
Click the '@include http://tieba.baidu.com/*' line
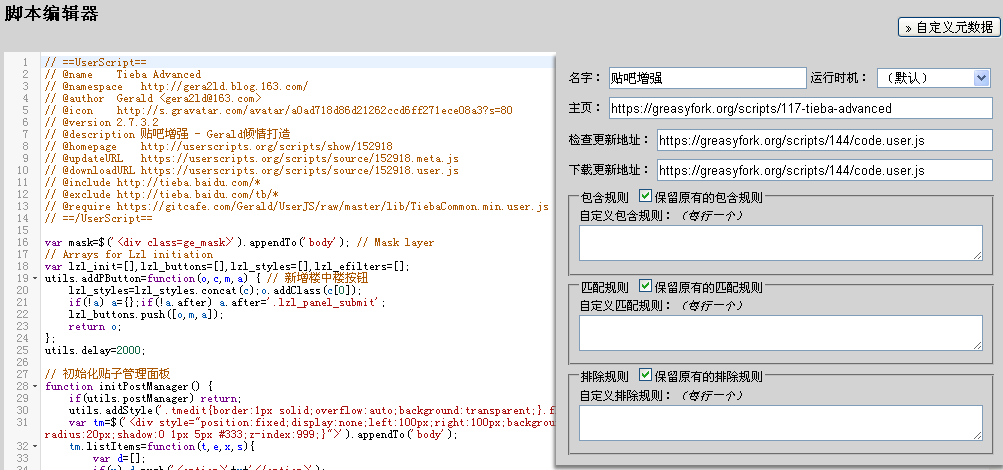[x=153, y=182]
